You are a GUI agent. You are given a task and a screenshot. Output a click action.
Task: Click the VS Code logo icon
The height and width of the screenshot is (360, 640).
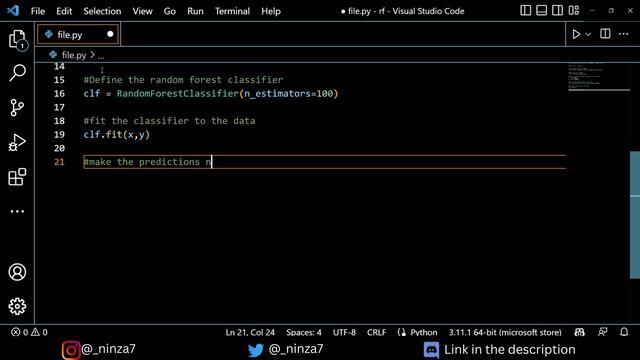pyautogui.click(x=13, y=11)
